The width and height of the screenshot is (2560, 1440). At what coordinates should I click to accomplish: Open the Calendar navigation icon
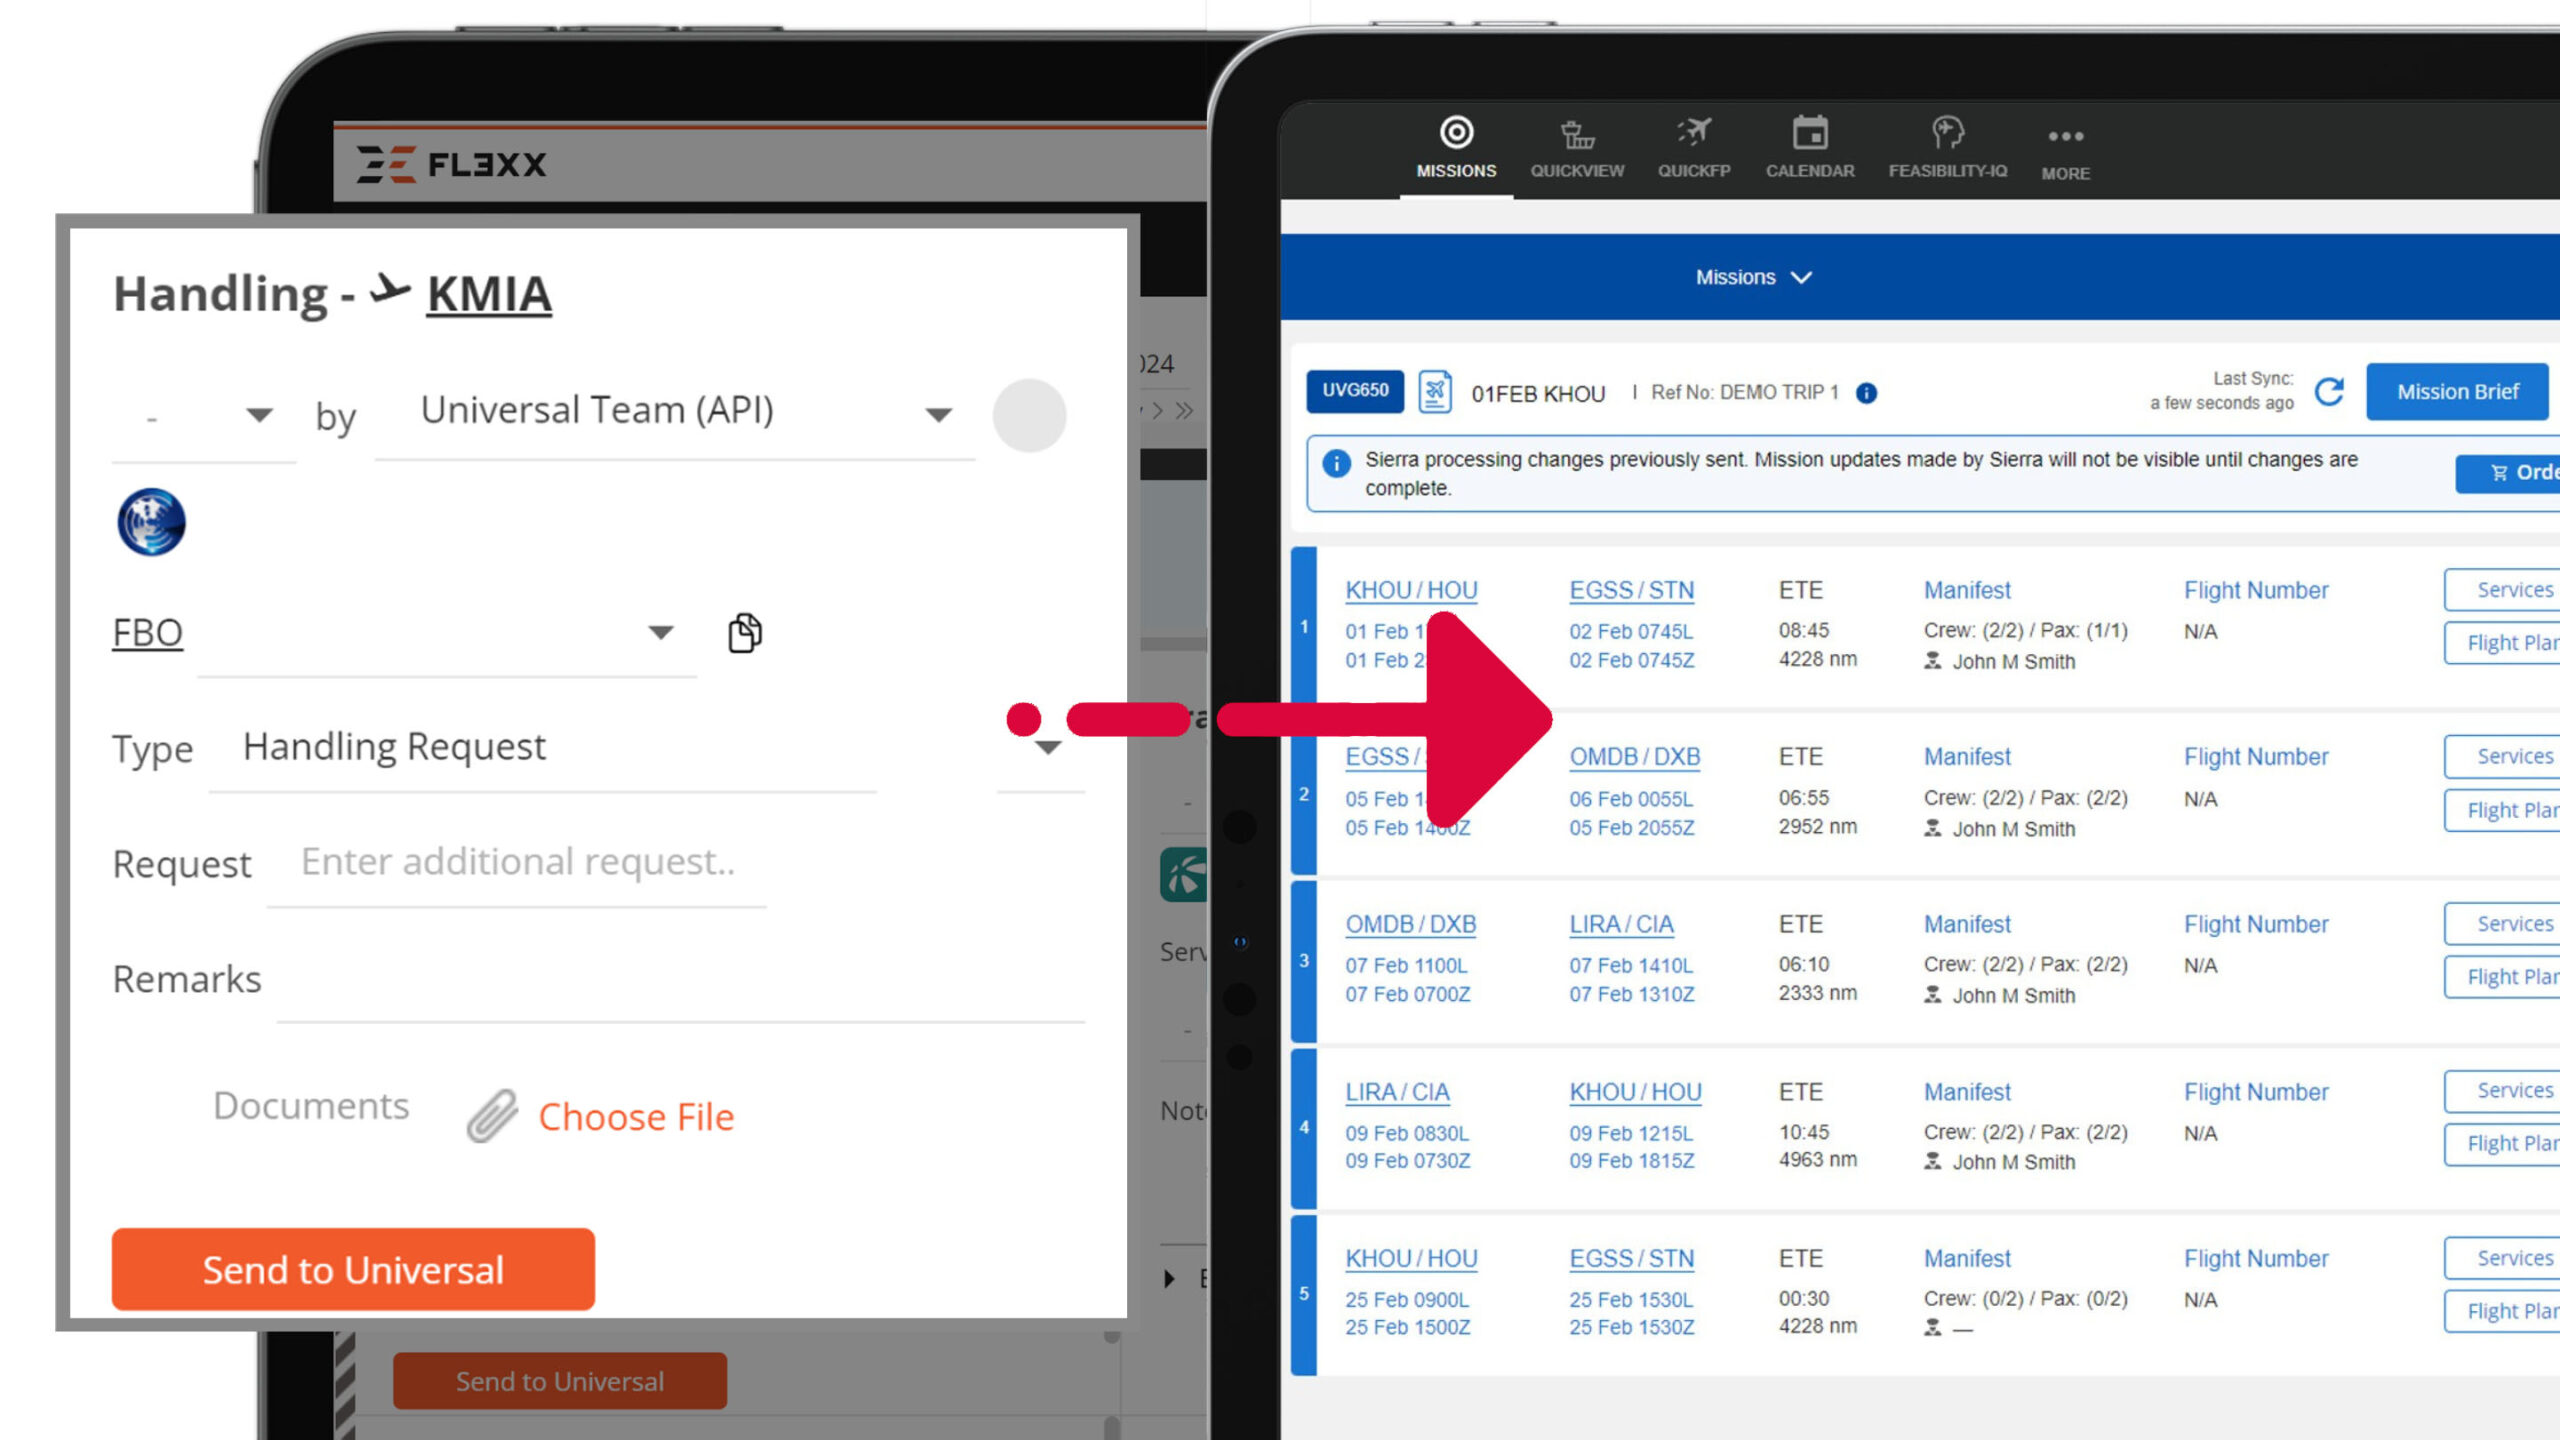click(1809, 133)
